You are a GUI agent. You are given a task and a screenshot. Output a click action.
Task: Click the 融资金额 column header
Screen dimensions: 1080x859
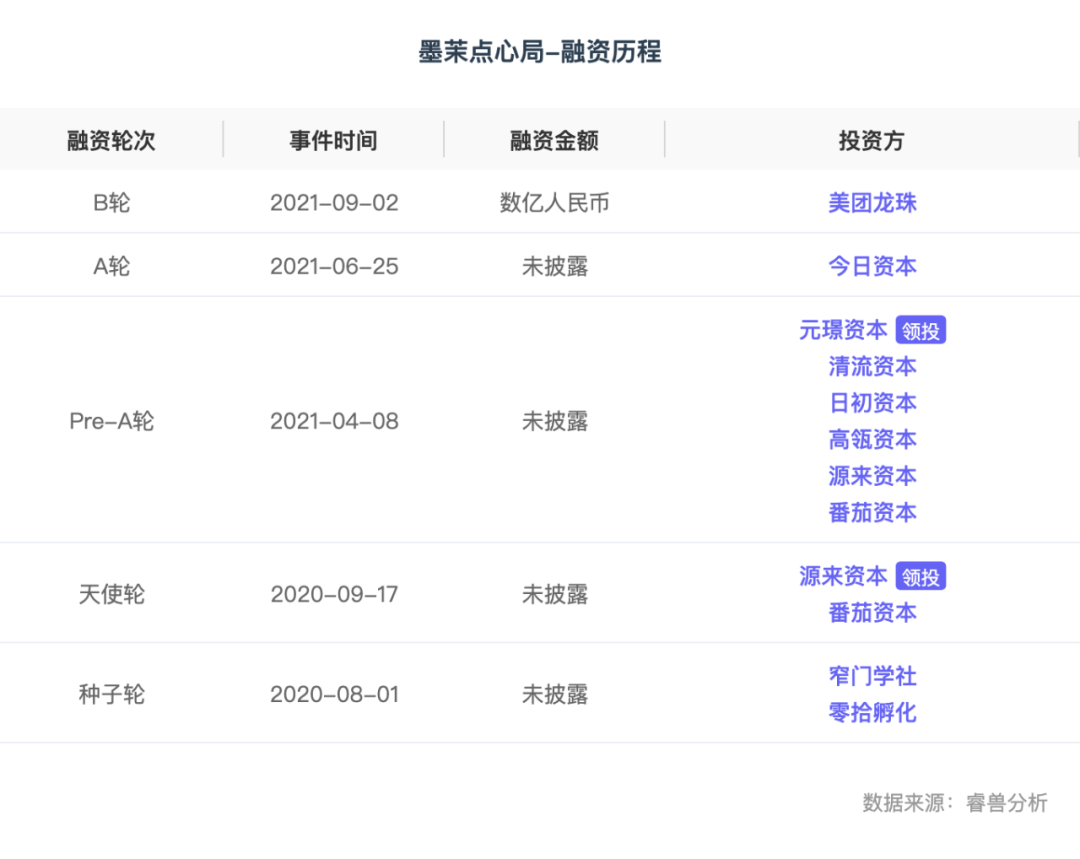[x=554, y=140]
